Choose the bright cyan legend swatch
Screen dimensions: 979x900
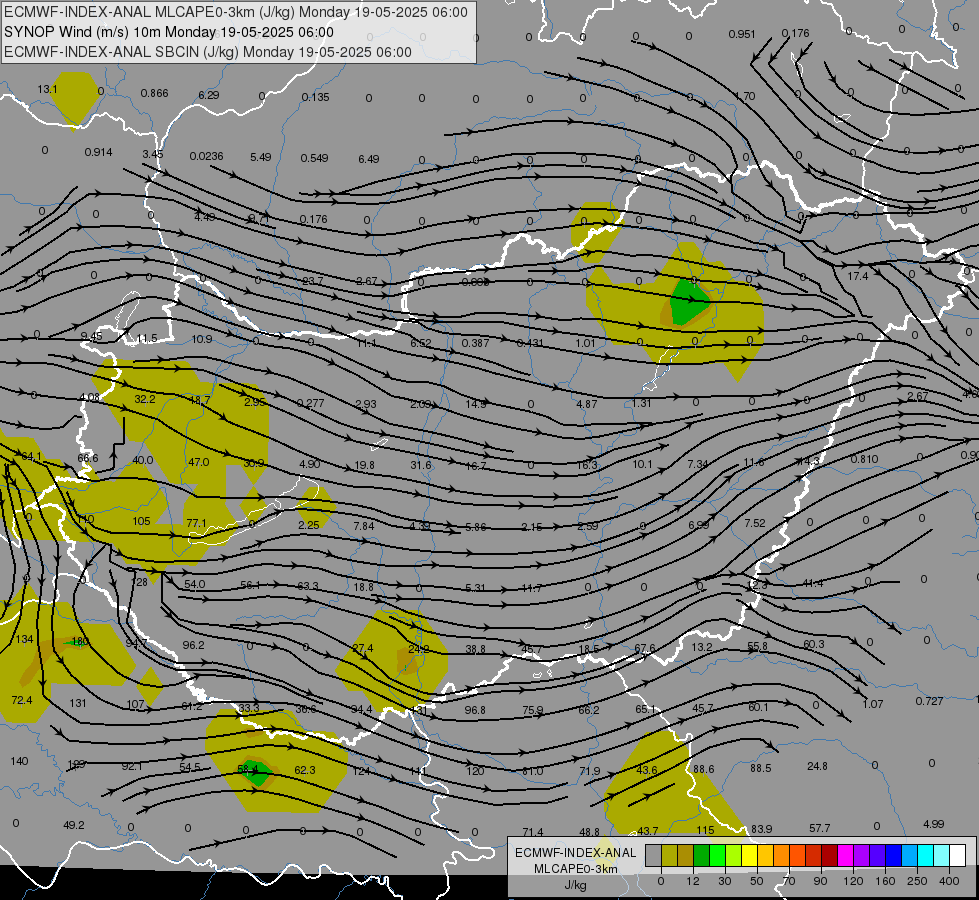click(925, 855)
